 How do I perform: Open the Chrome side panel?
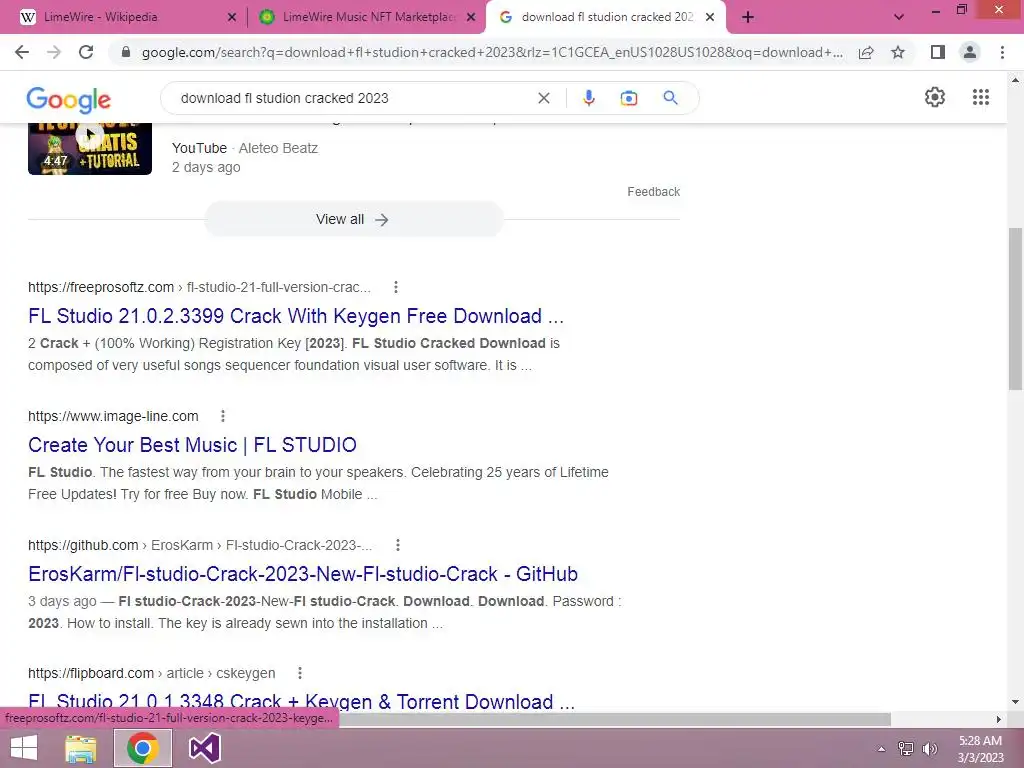click(x=938, y=52)
